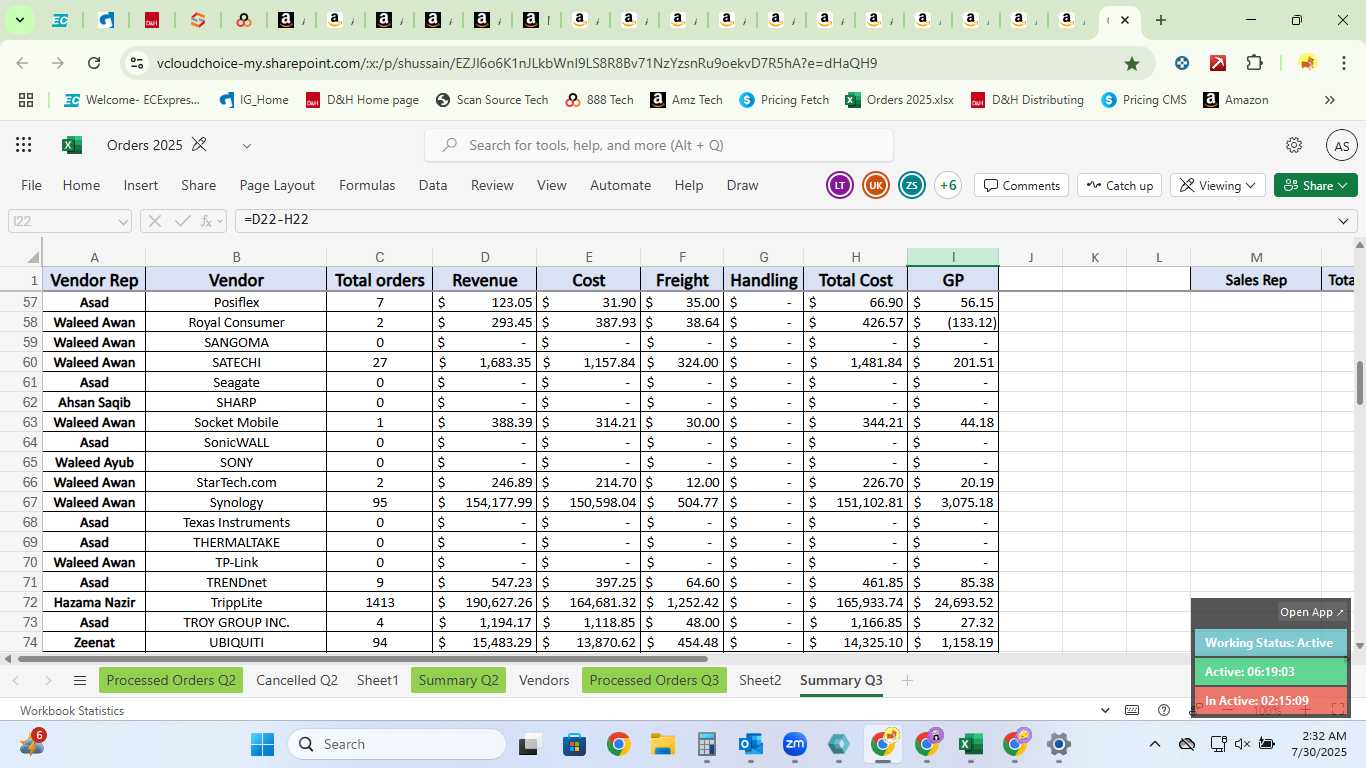
Task: Open the Excel settings gear
Action: click(x=1294, y=145)
